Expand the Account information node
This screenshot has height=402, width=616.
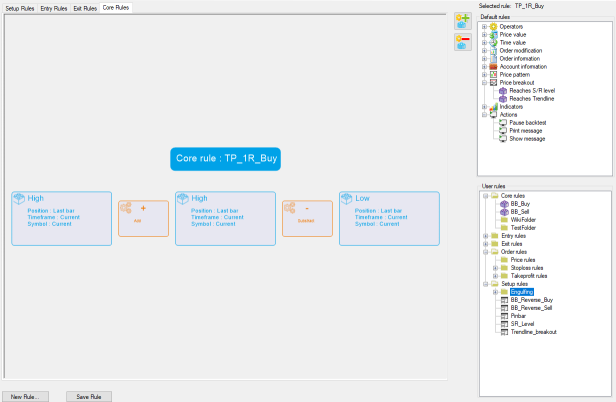[x=484, y=67]
